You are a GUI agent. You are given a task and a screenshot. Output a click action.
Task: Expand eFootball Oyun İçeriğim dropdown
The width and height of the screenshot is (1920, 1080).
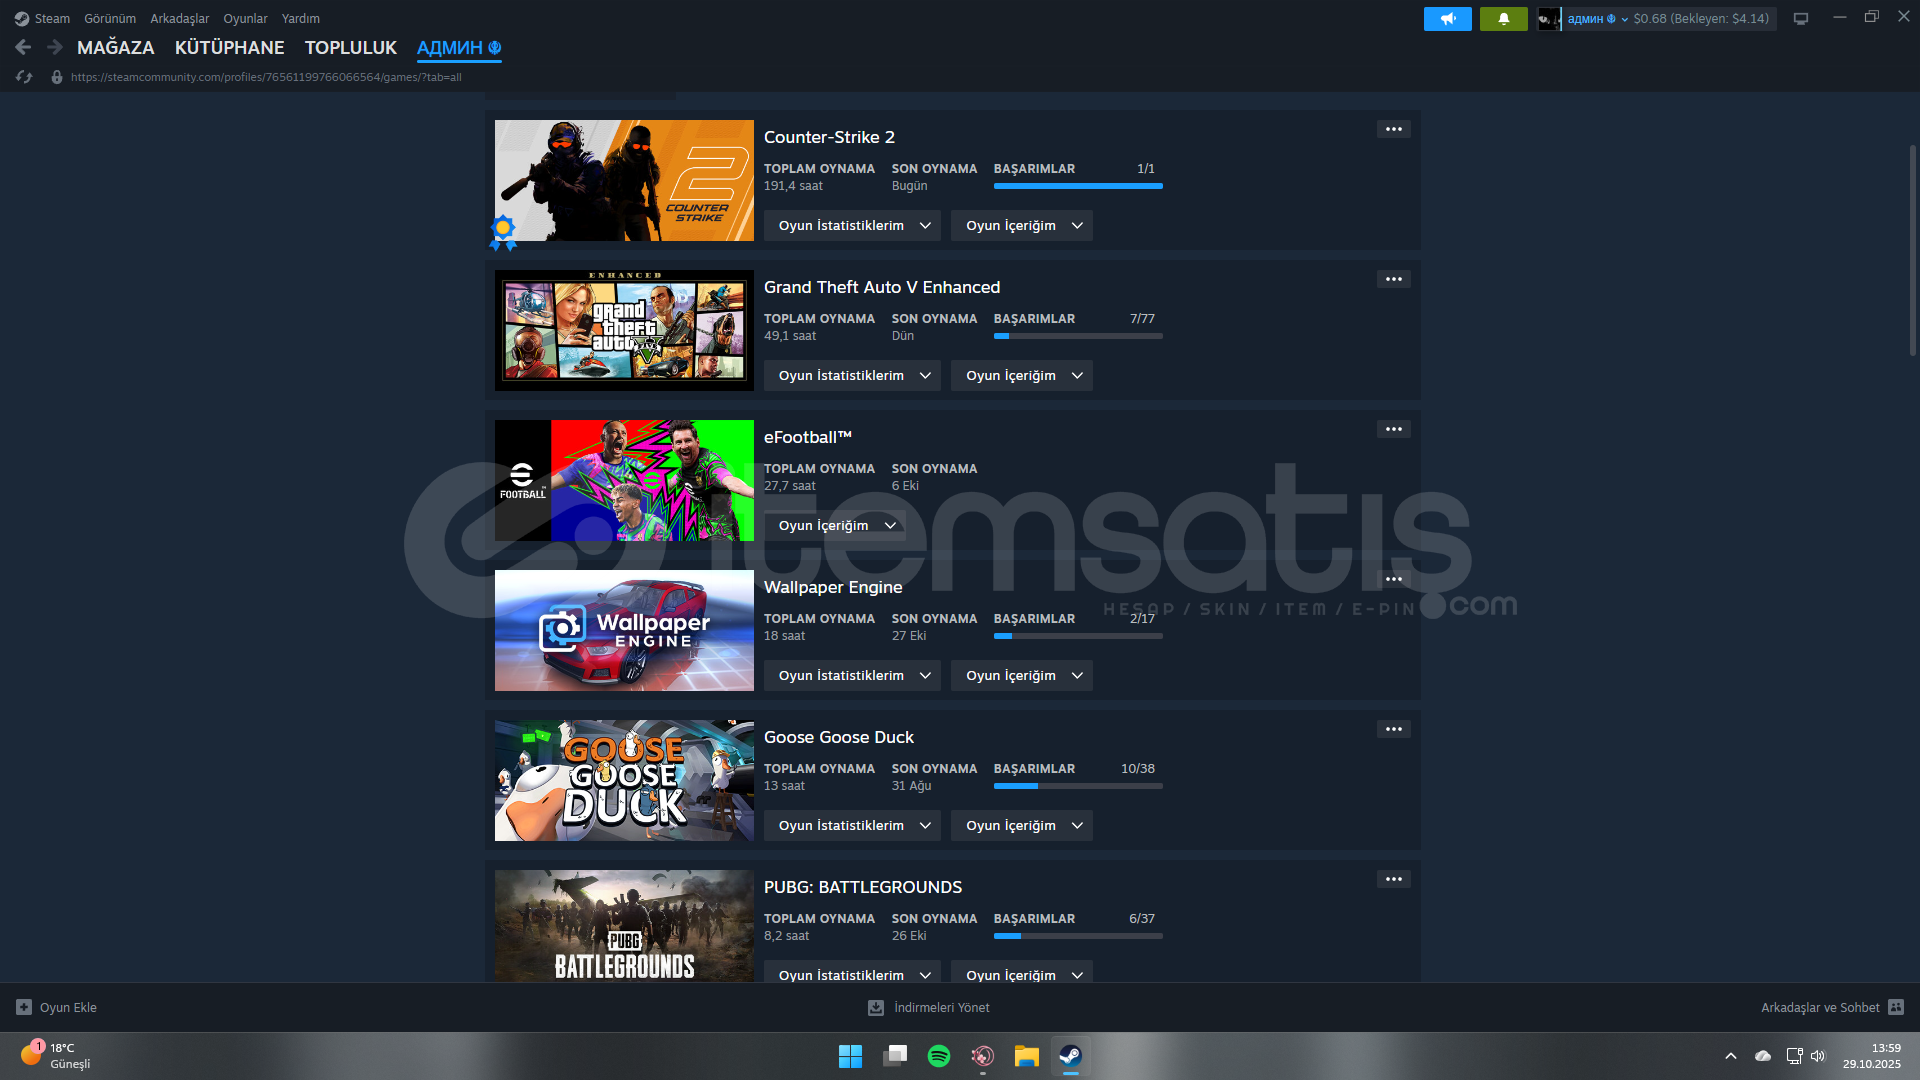coord(834,525)
